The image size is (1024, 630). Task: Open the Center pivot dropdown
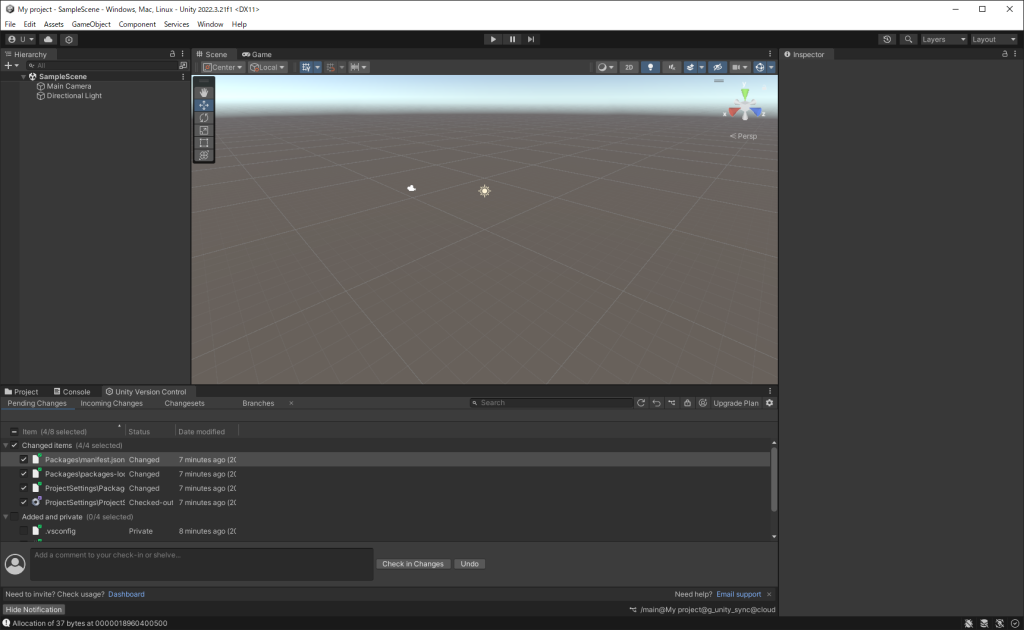[223, 67]
